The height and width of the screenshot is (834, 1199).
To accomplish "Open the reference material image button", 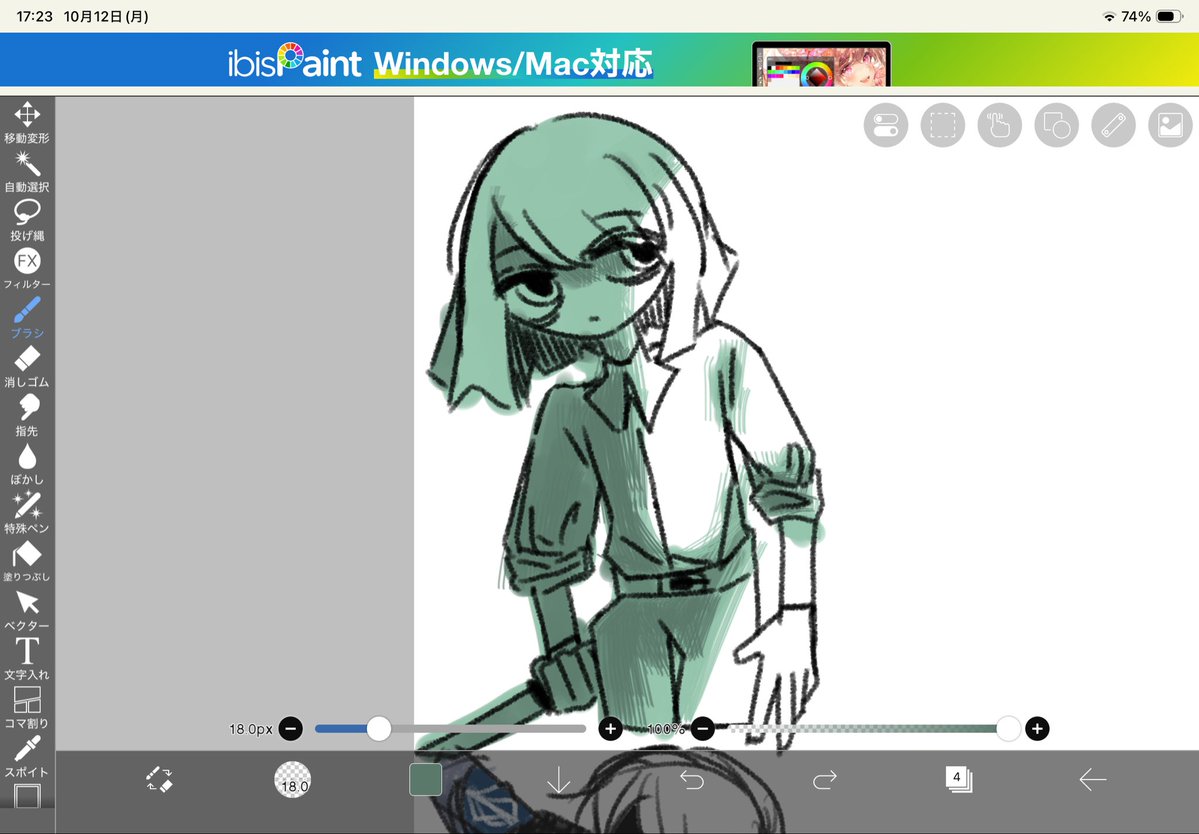I will pyautogui.click(x=1170, y=125).
